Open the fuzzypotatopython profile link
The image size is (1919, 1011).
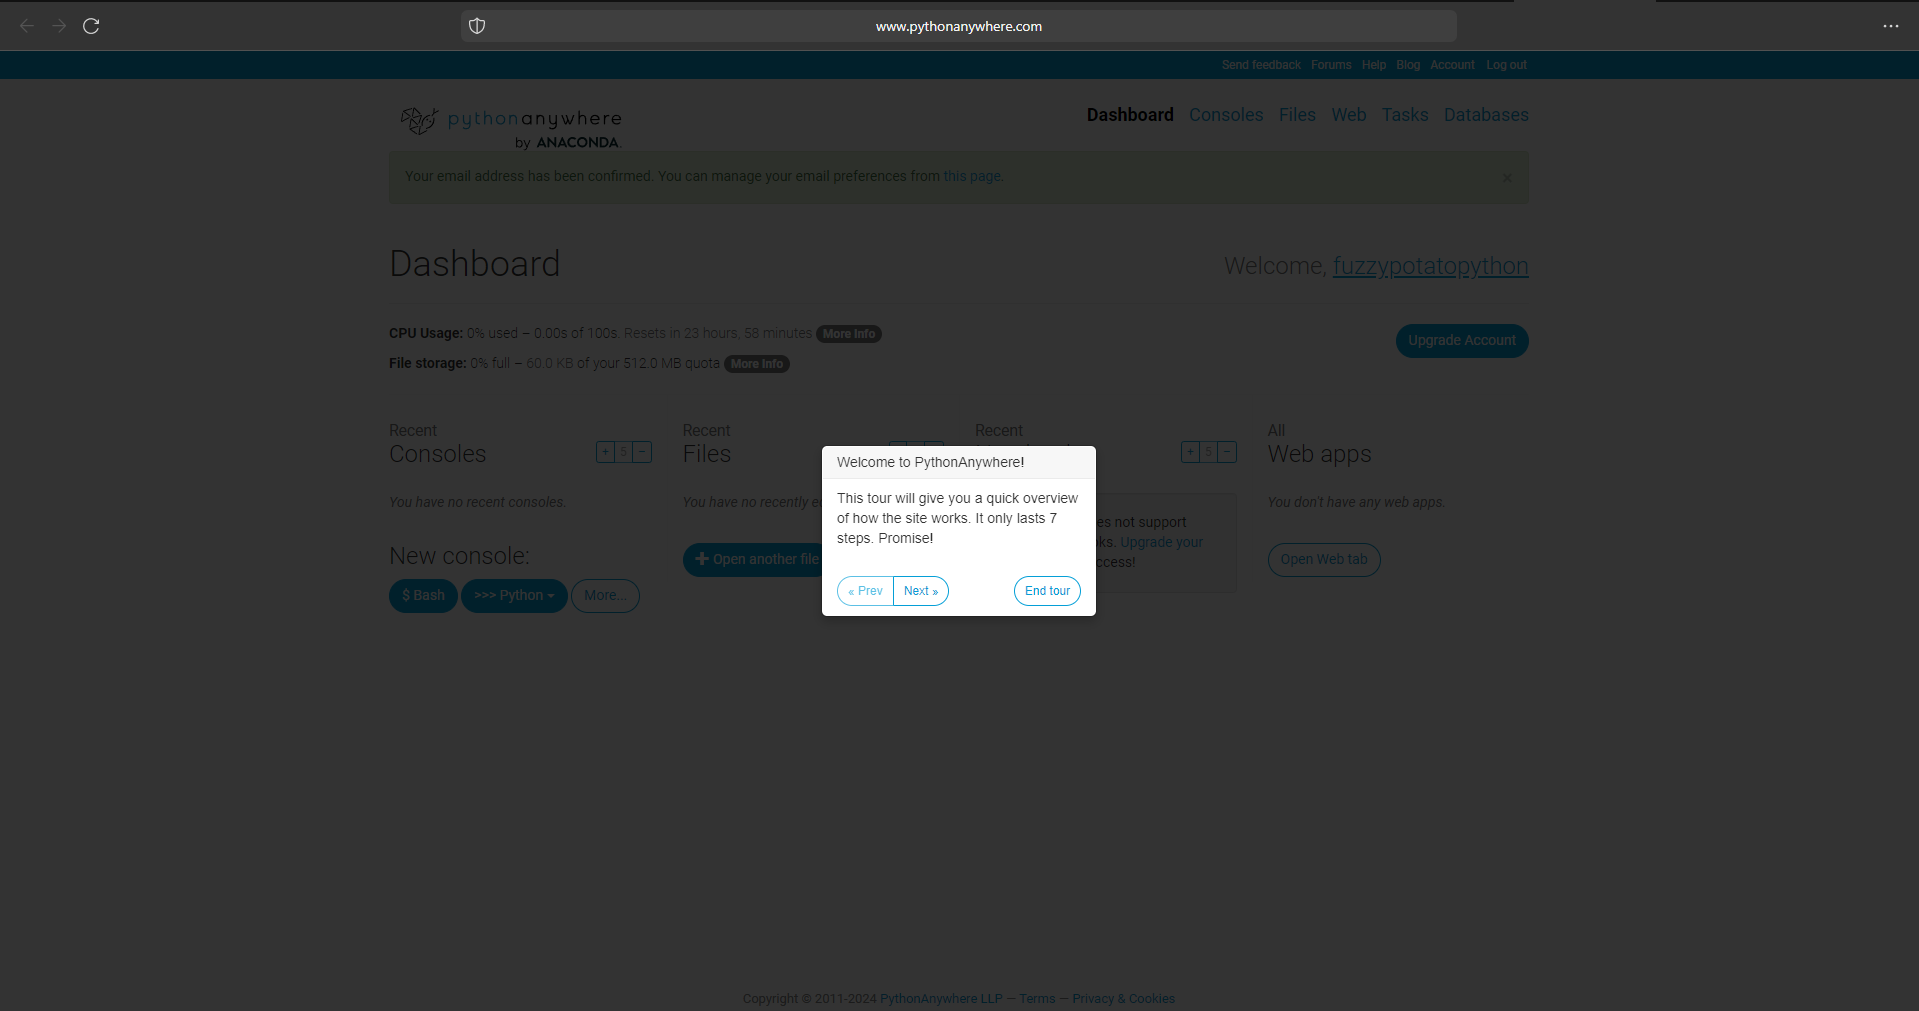point(1430,266)
